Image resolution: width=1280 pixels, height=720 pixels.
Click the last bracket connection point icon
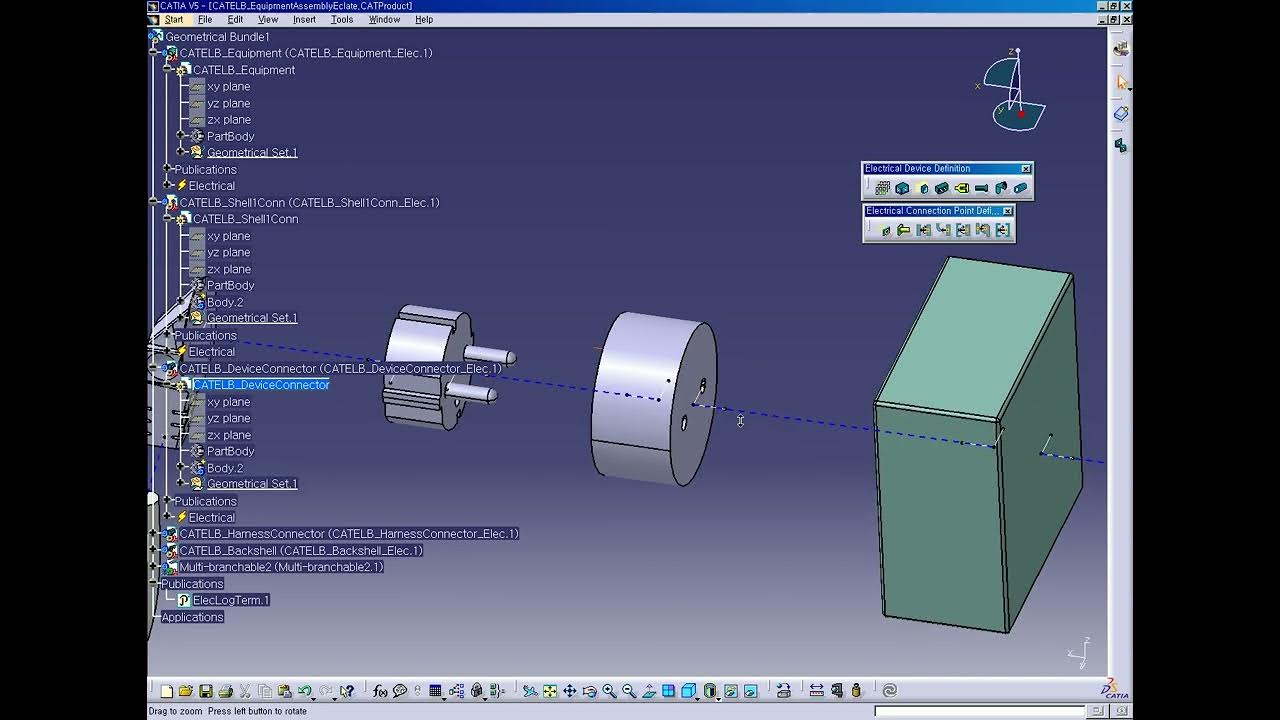(1003, 230)
